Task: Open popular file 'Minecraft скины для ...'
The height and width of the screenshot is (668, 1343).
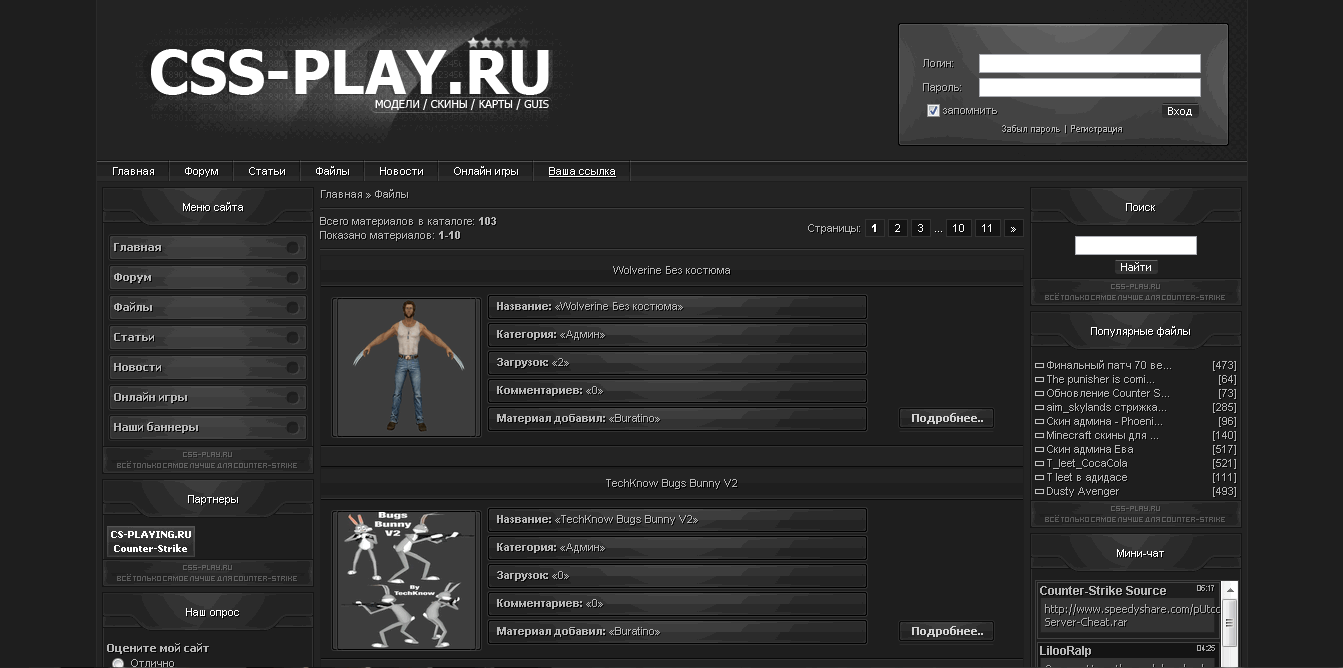Action: click(x=1102, y=435)
